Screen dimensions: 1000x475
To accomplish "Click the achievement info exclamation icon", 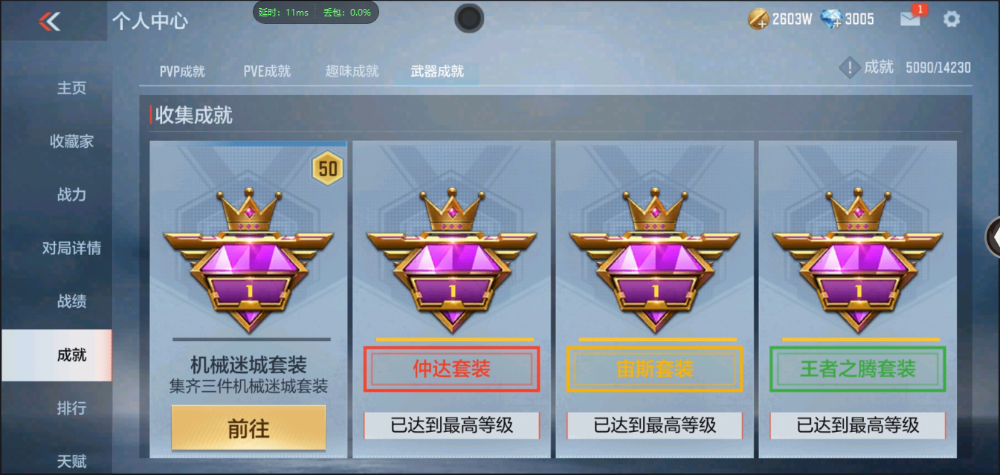I will click(x=849, y=67).
